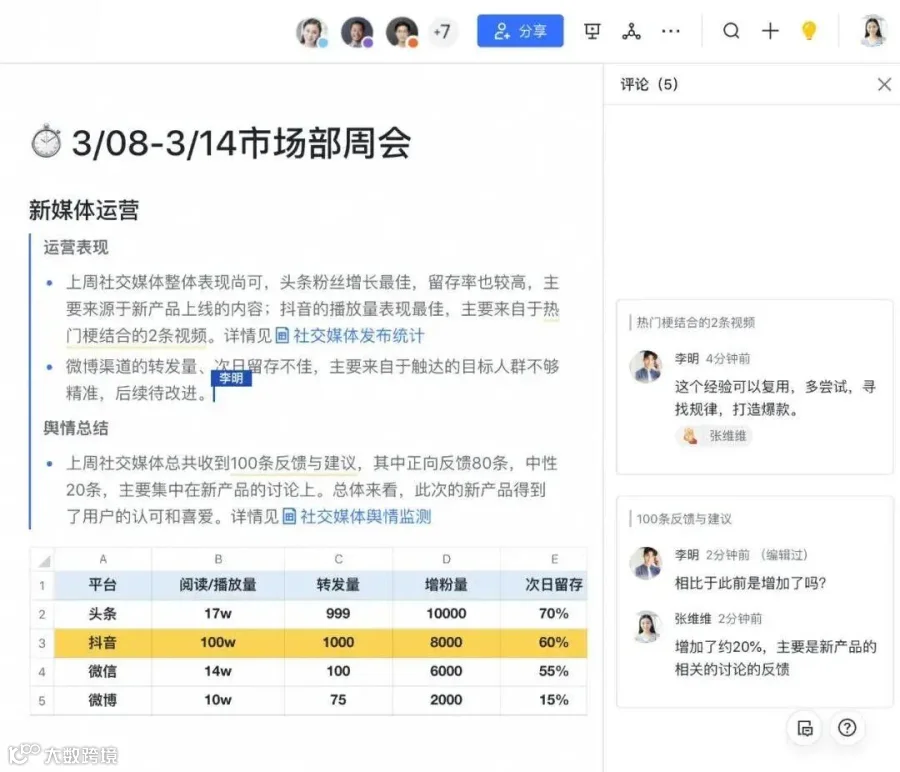The width and height of the screenshot is (900, 772).
Task: Close the 评论 comments panel
Action: (884, 84)
